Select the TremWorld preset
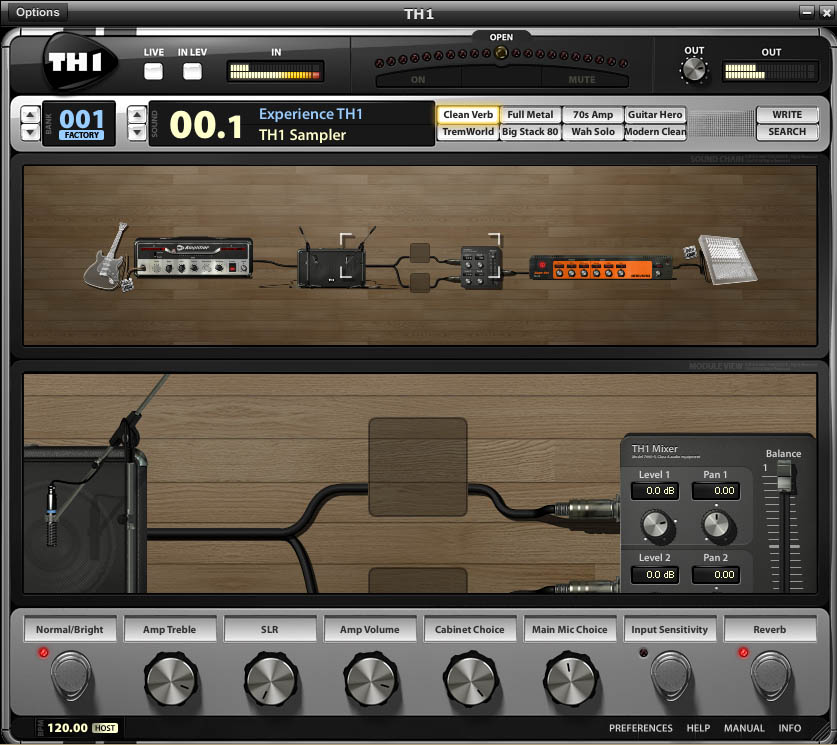837x745 pixels. (468, 132)
